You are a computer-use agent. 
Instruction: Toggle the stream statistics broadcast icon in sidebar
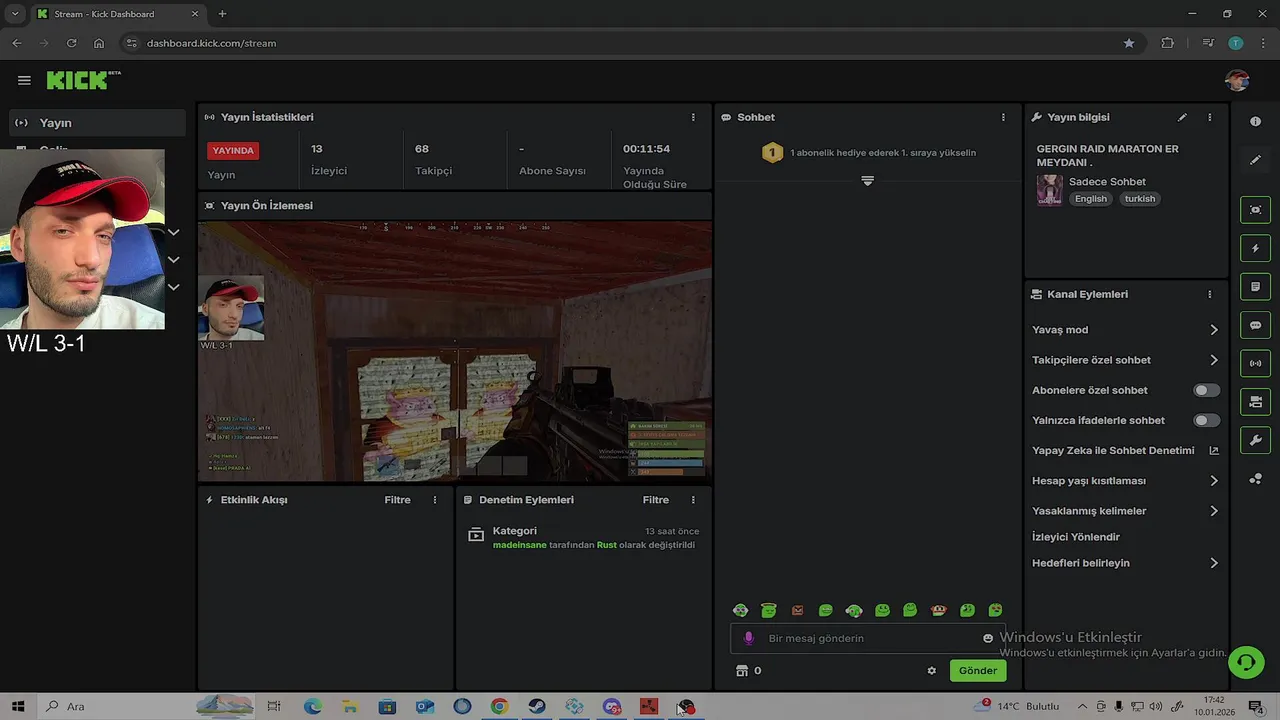(1255, 363)
